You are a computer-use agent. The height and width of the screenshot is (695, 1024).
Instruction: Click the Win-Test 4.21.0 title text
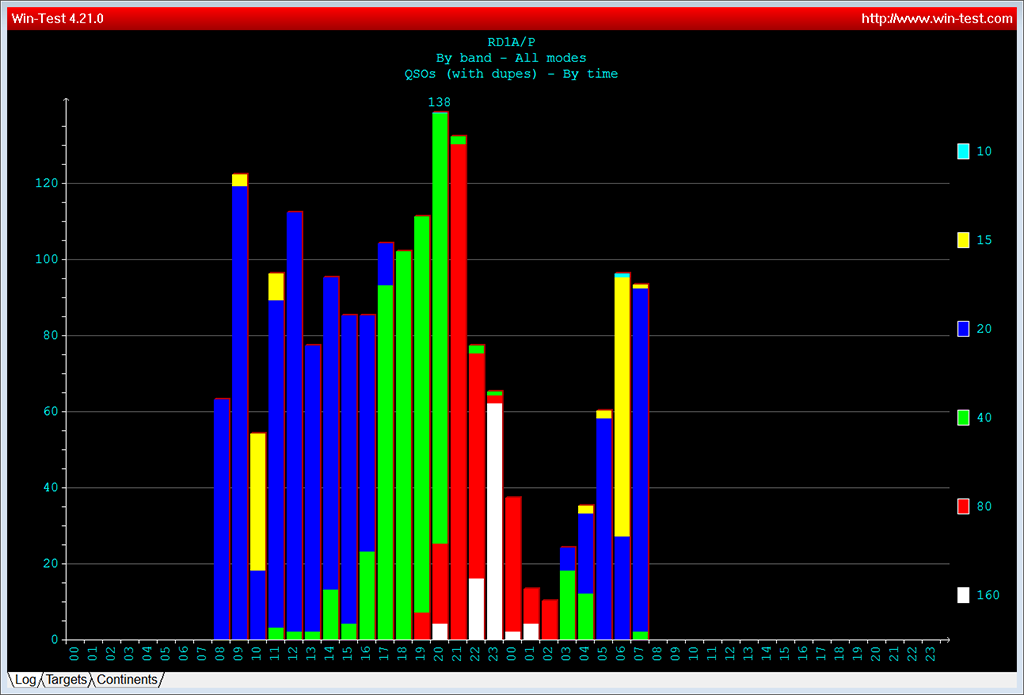[58, 18]
